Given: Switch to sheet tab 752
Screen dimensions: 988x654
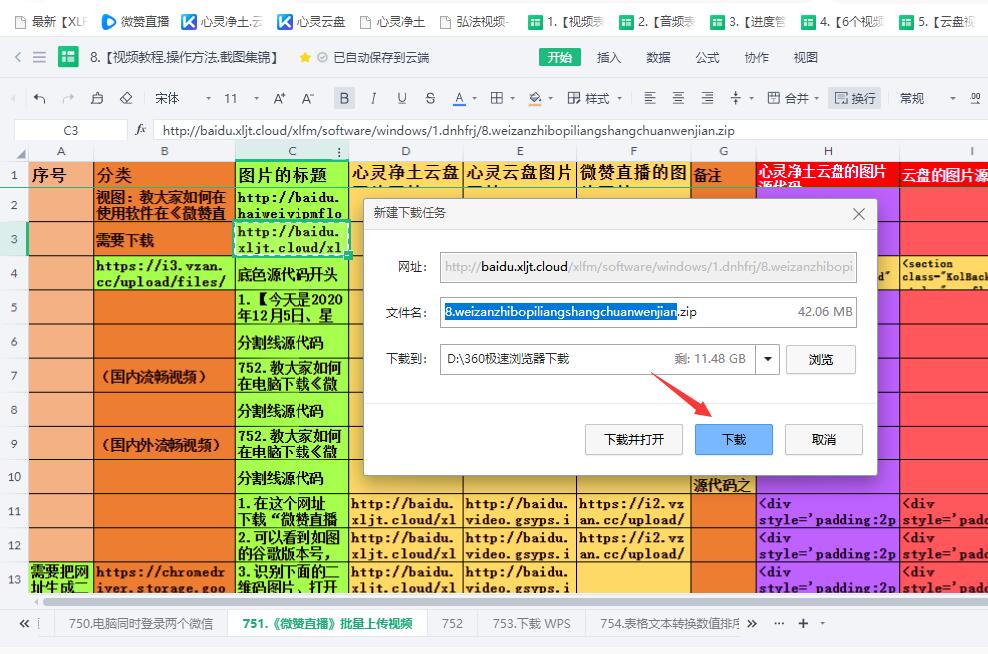Looking at the screenshot, I should 452,623.
